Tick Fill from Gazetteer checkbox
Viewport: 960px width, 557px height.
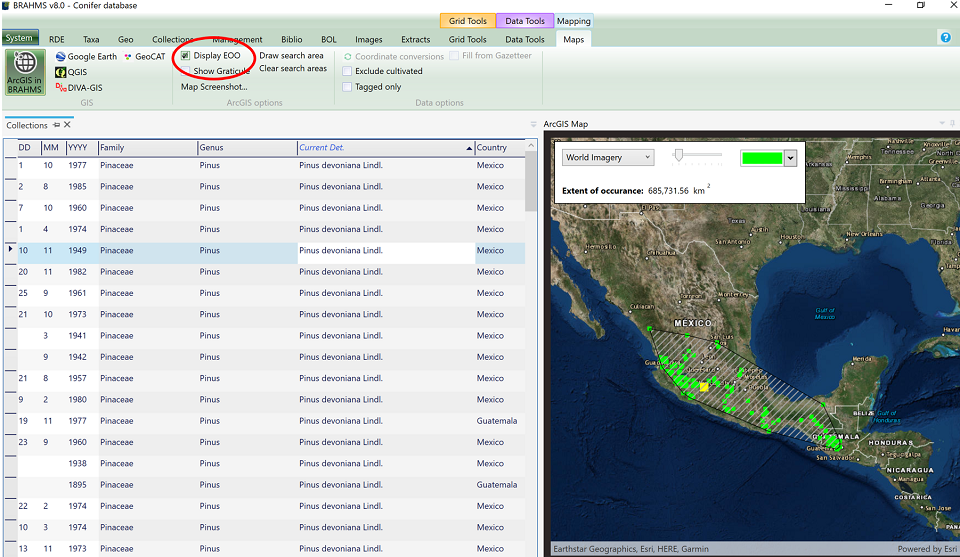pos(454,56)
